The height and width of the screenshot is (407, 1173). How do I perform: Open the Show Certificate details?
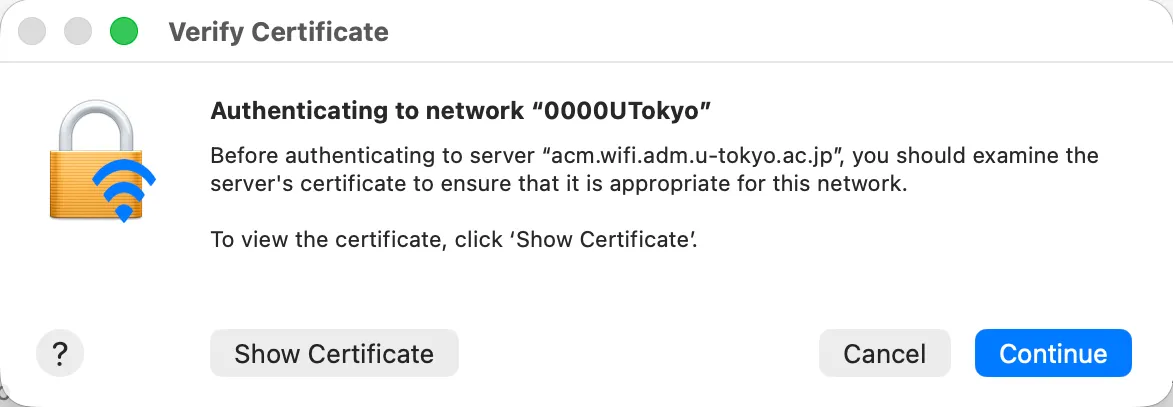(334, 353)
